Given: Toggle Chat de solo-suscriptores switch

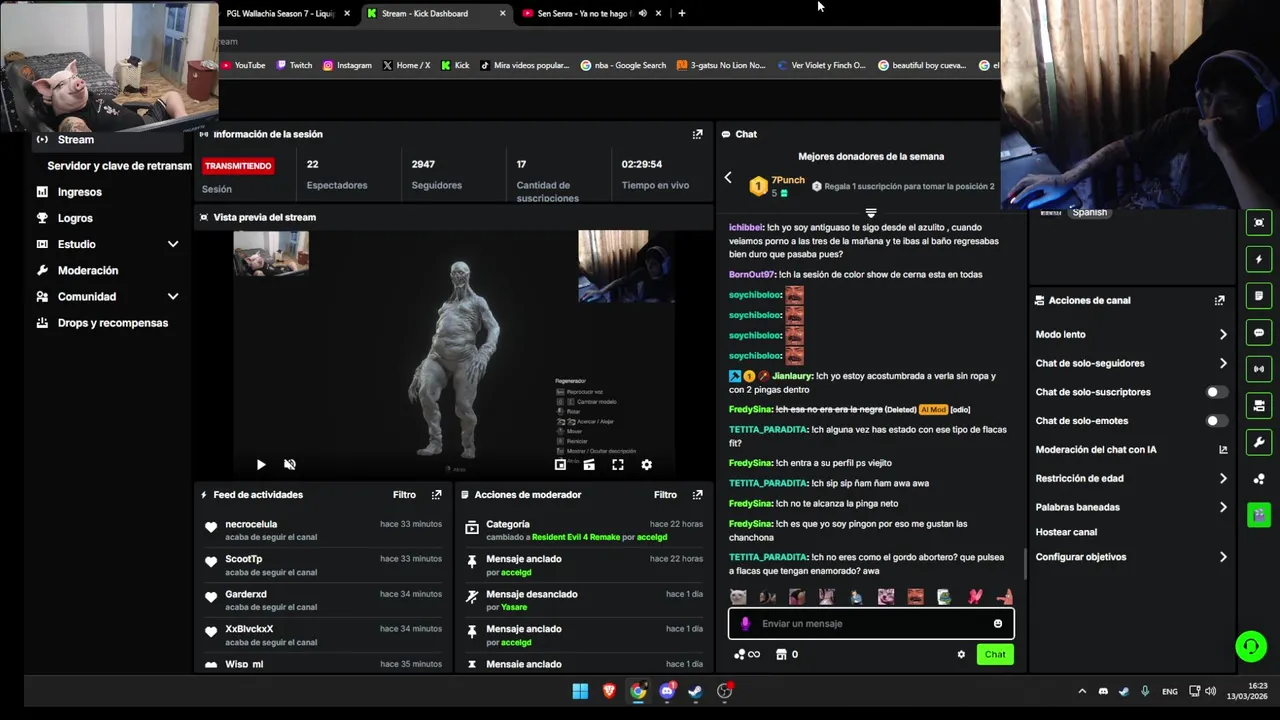Looking at the screenshot, I should click(x=1216, y=392).
